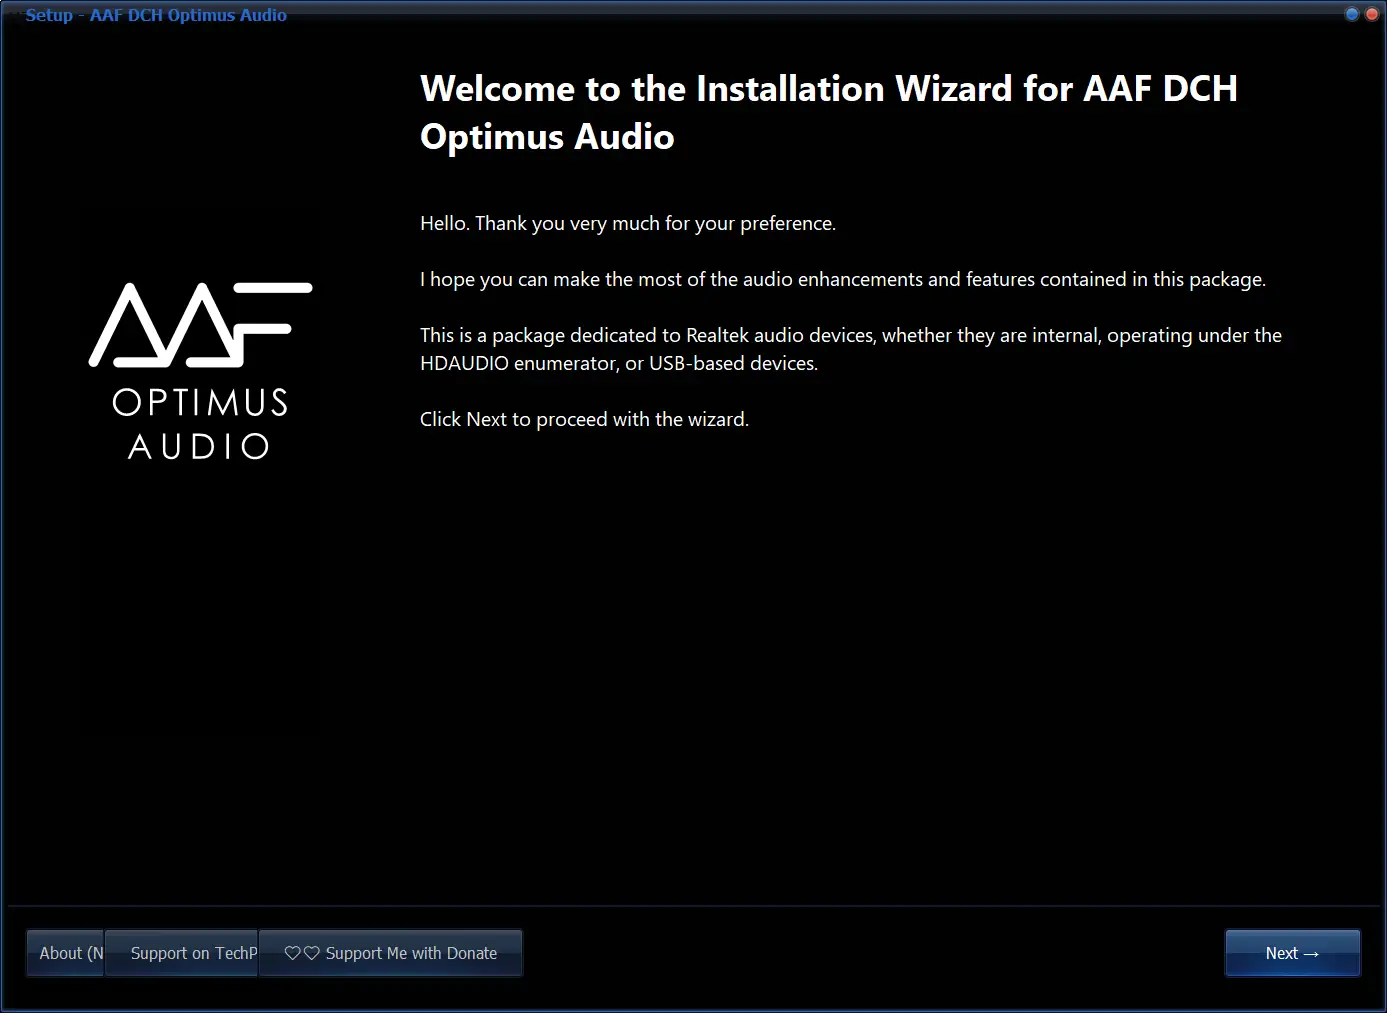Close the setup window with red button
Viewport: 1387px width, 1013px height.
[x=1372, y=14]
